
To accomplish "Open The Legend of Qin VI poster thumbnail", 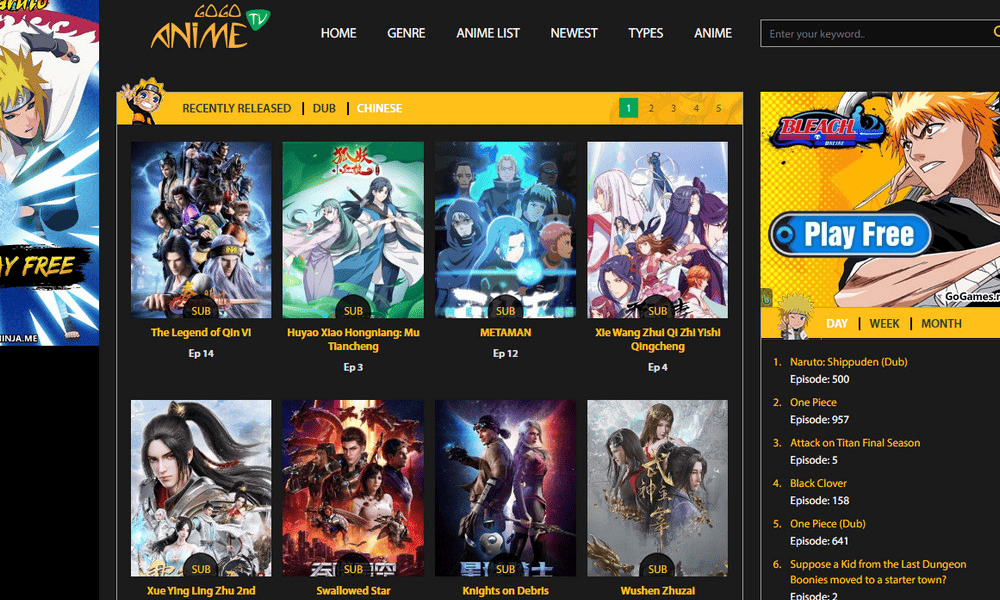I will (201, 230).
